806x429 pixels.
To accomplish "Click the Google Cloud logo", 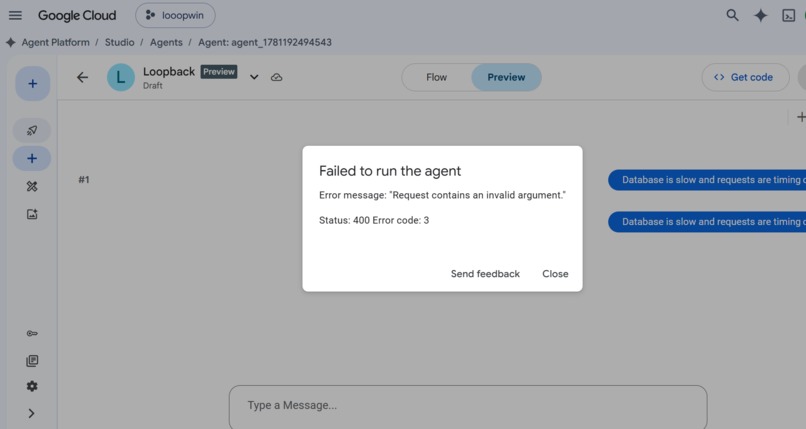I will [77, 15].
